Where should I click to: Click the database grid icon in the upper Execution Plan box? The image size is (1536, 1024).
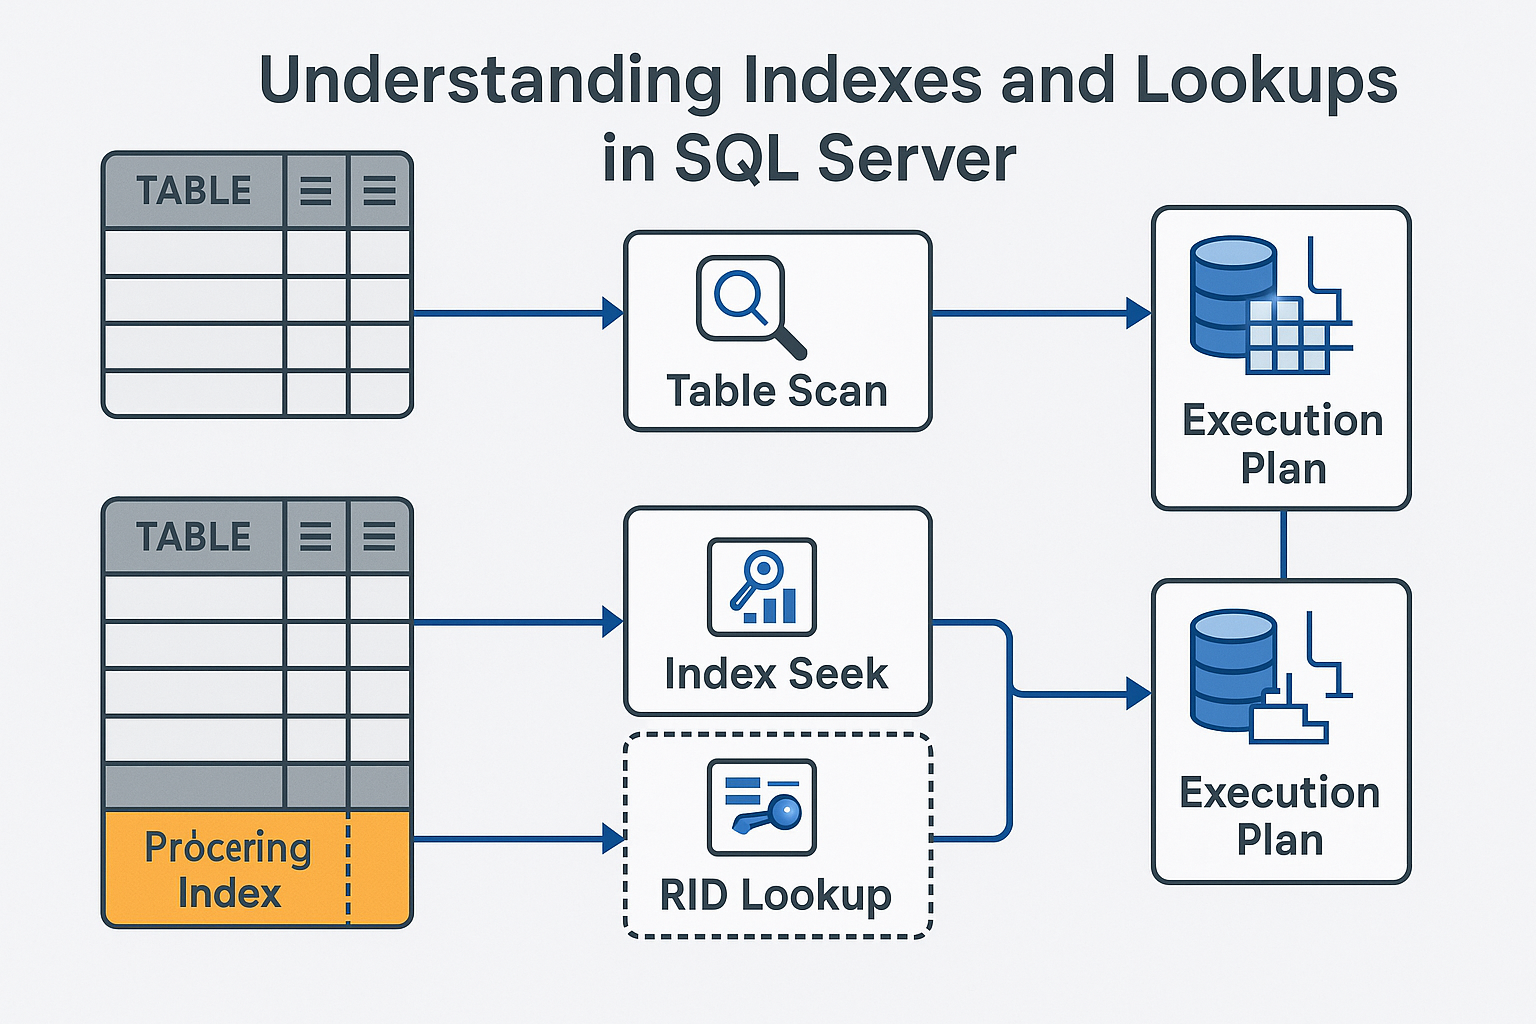[1271, 305]
